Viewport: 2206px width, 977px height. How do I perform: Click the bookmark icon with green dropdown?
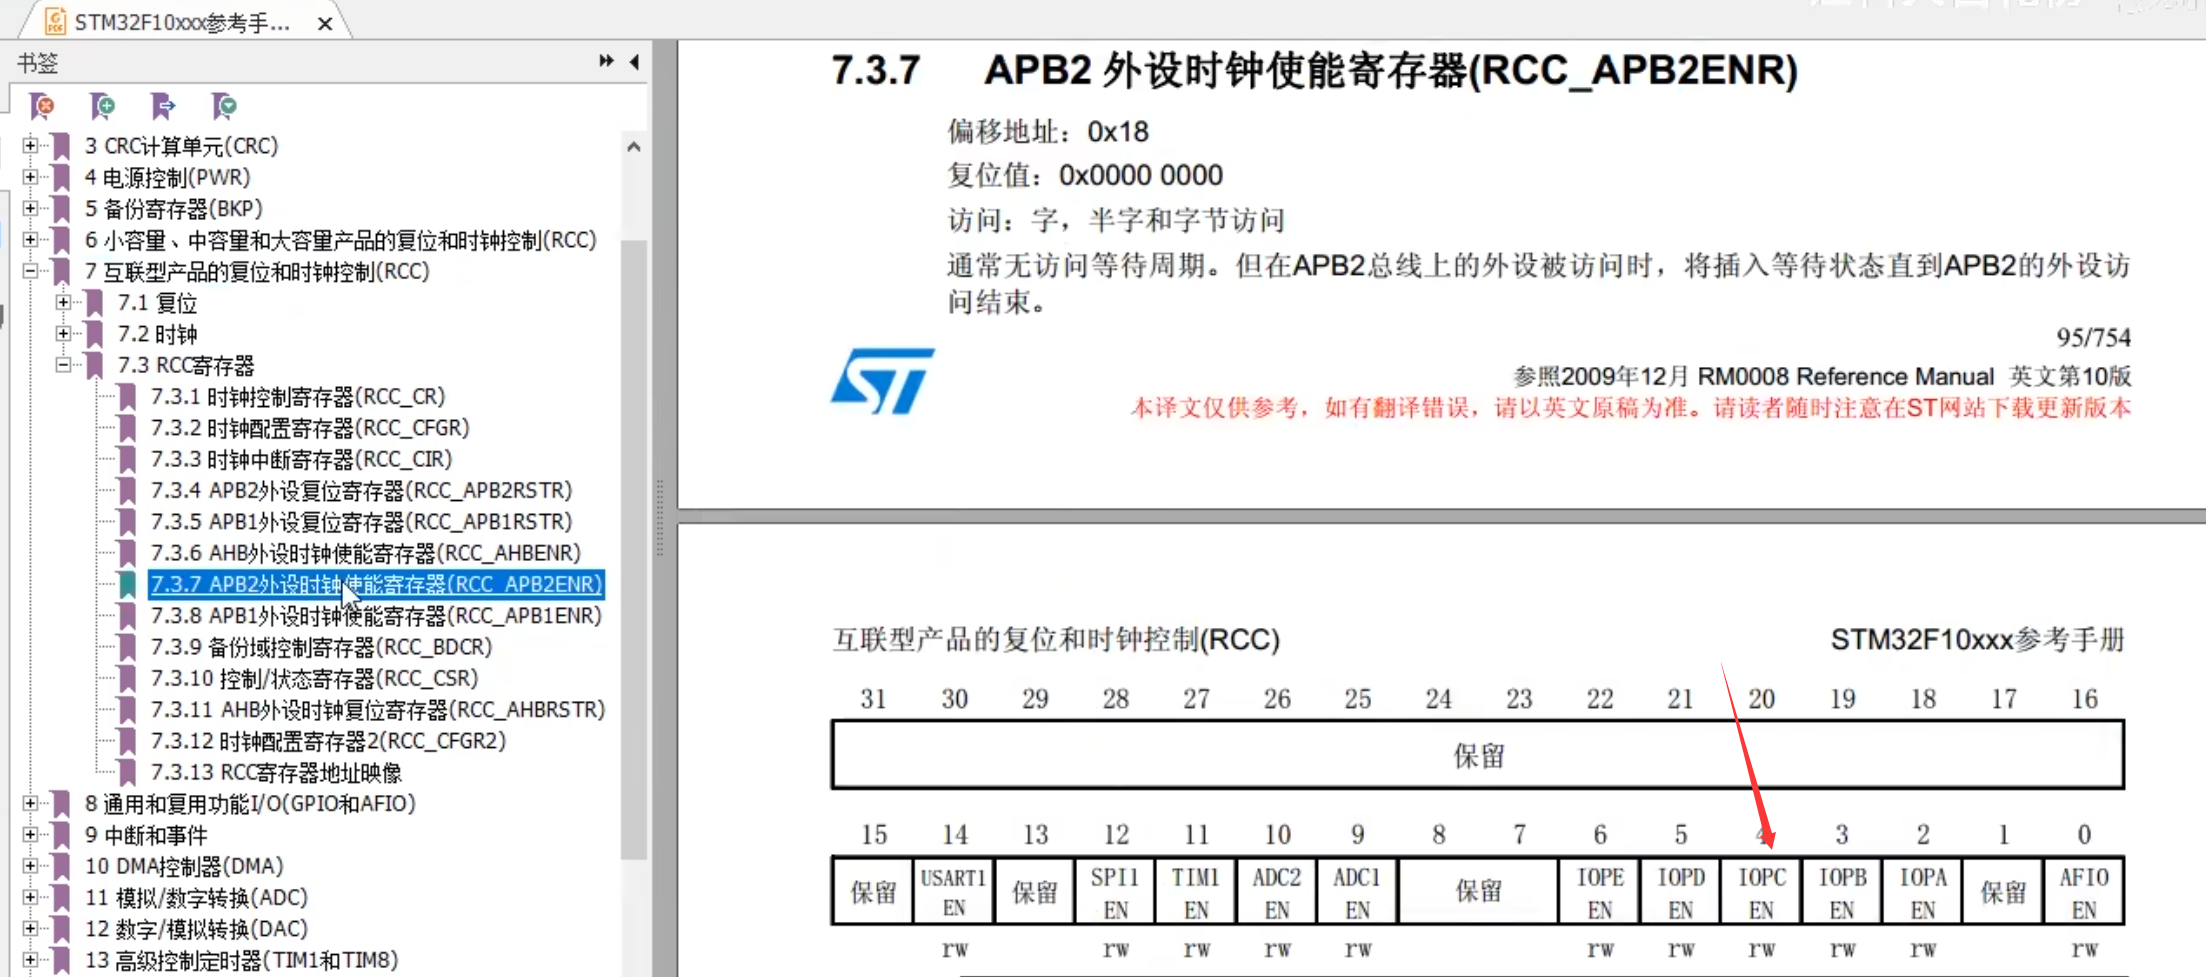[x=224, y=105]
